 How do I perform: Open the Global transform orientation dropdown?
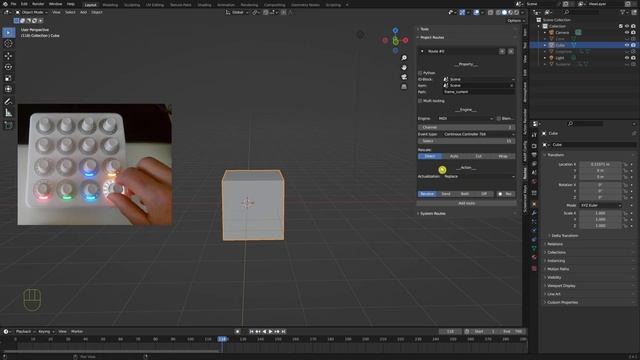pyautogui.click(x=237, y=12)
